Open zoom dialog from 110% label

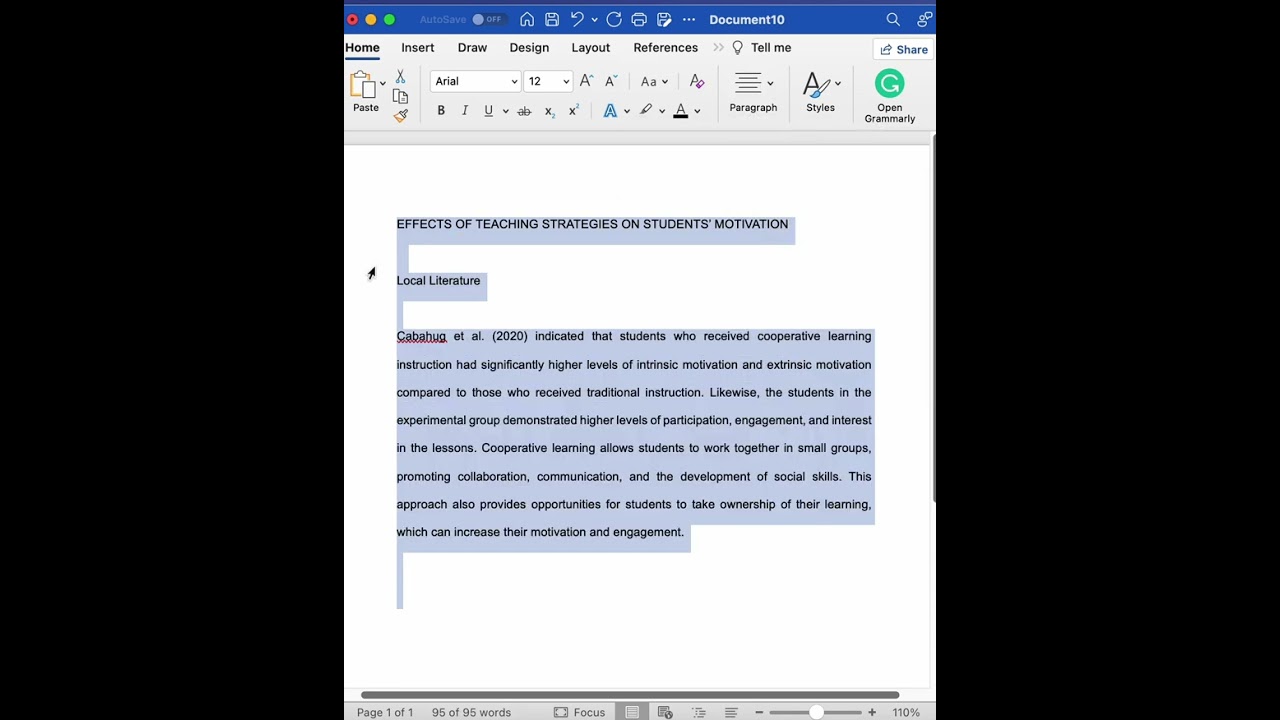pos(906,712)
